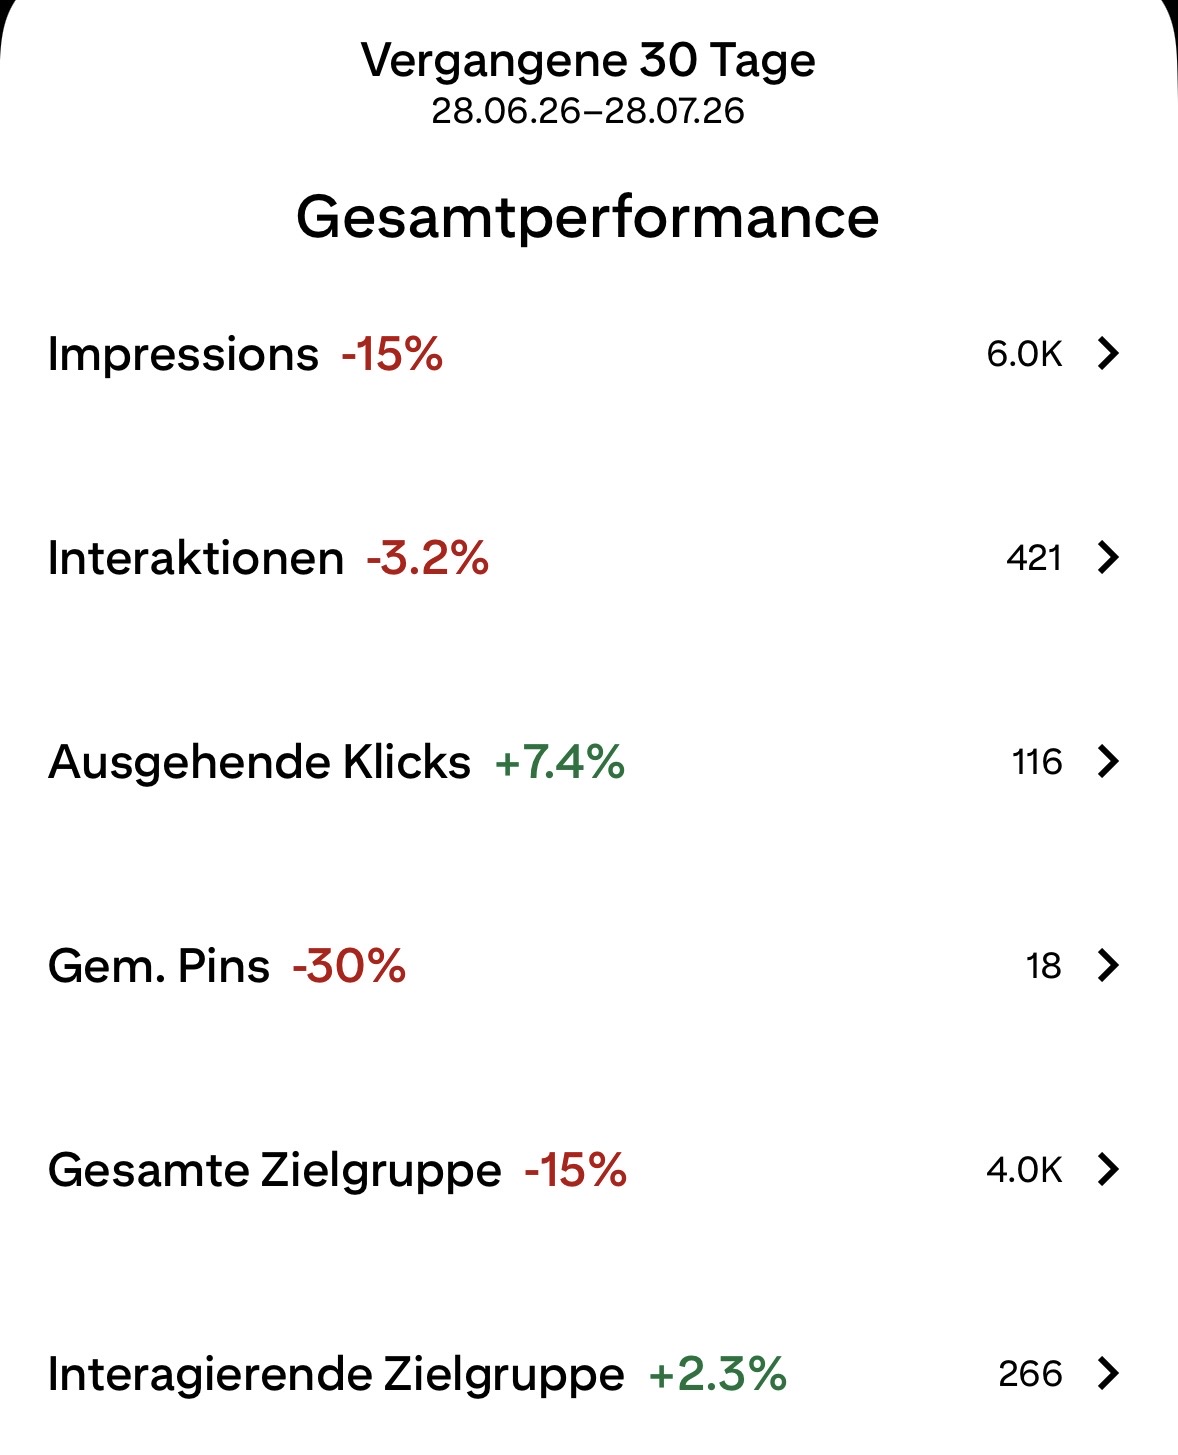Select the Impressions row label

[183, 355]
